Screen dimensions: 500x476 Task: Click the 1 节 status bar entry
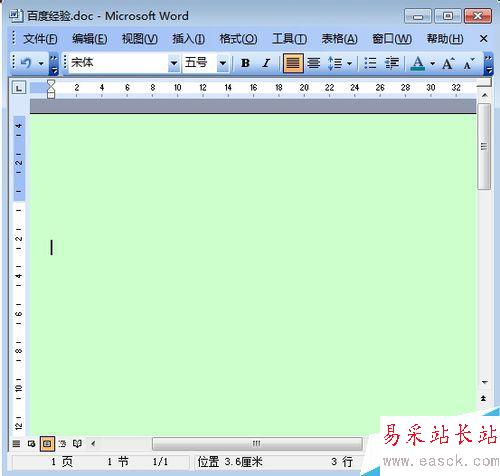[118, 462]
